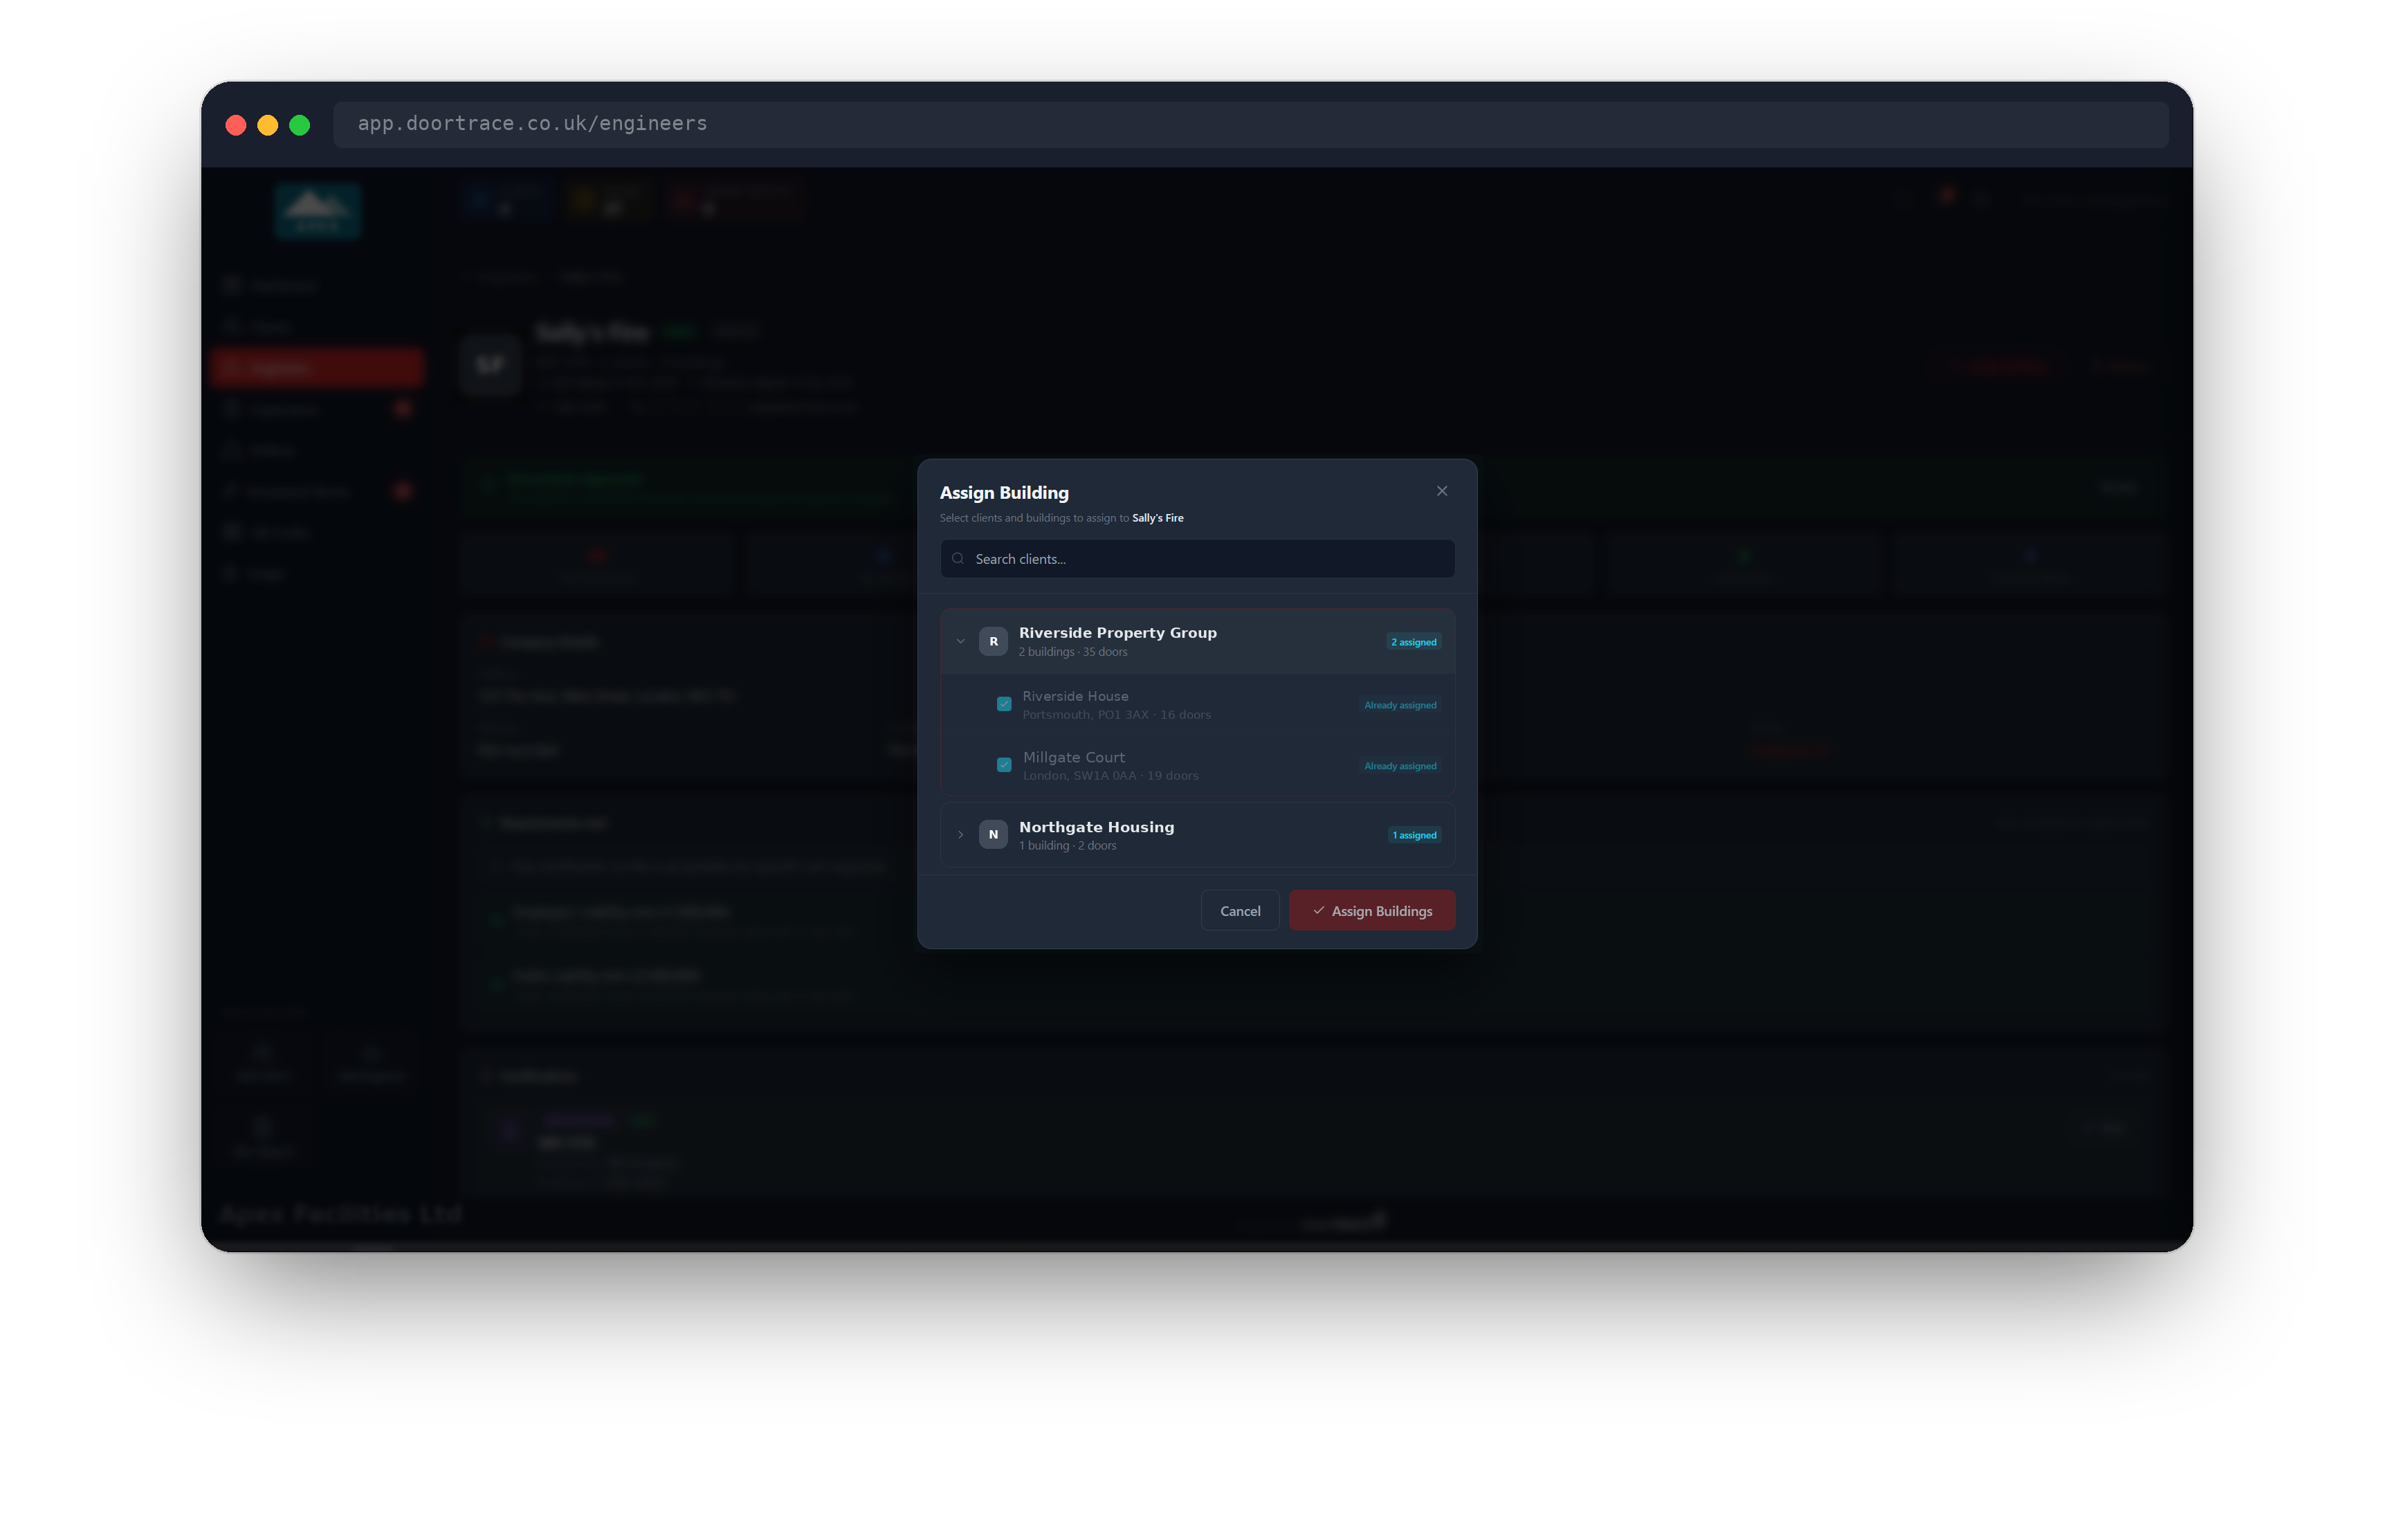Image resolution: width=2394 pixels, height=1540 pixels.
Task: Click the London, SW1A 0AA address line
Action: (1110, 776)
